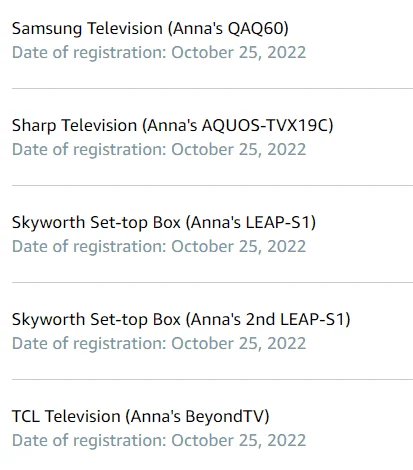Click Sharp Television registration date text
Screen dimensions: 413x470
pos(159,150)
